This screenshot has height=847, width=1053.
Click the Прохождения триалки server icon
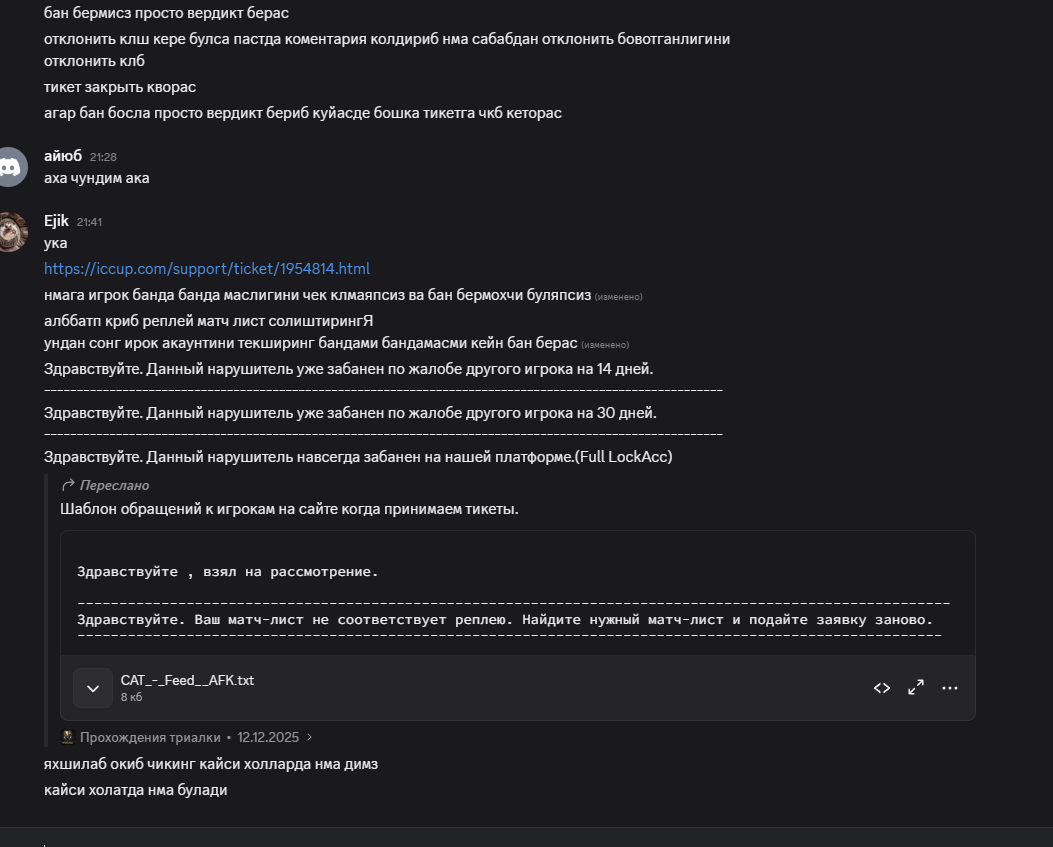(x=68, y=737)
